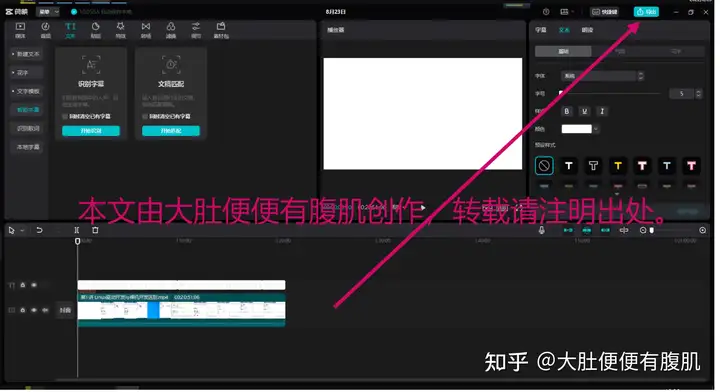
Task: Choose the last pink T preset in the first row
Action: pyautogui.click(x=692, y=166)
